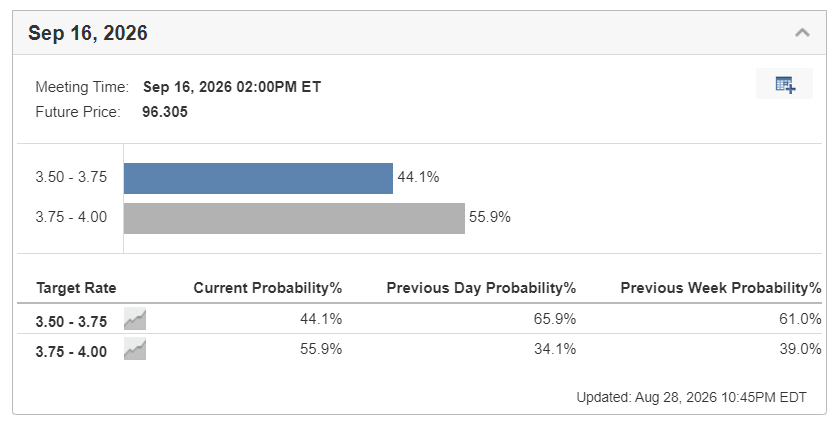This screenshot has height=421, width=834.
Task: Select the 3.75 - 4.00 table row label
Action: pos(71,352)
